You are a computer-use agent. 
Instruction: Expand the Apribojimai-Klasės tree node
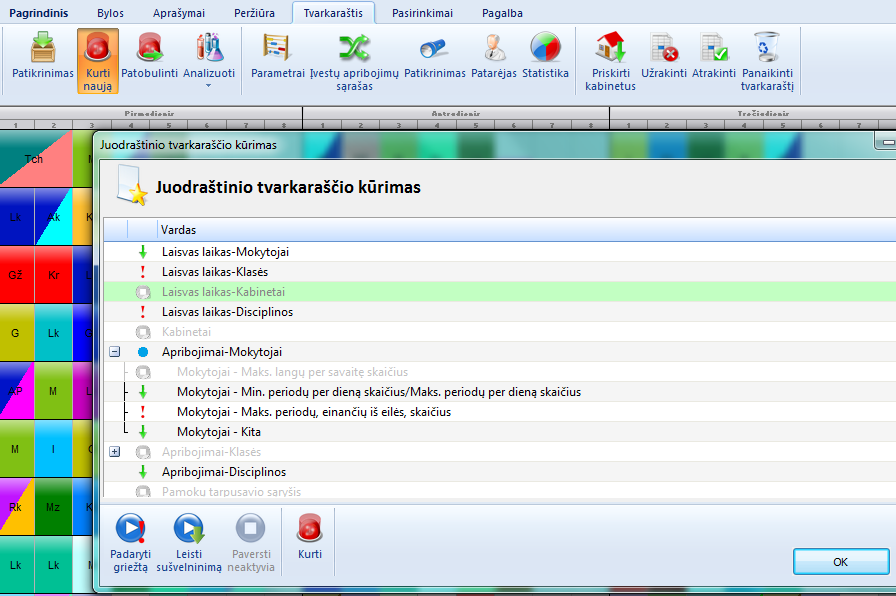click(114, 452)
